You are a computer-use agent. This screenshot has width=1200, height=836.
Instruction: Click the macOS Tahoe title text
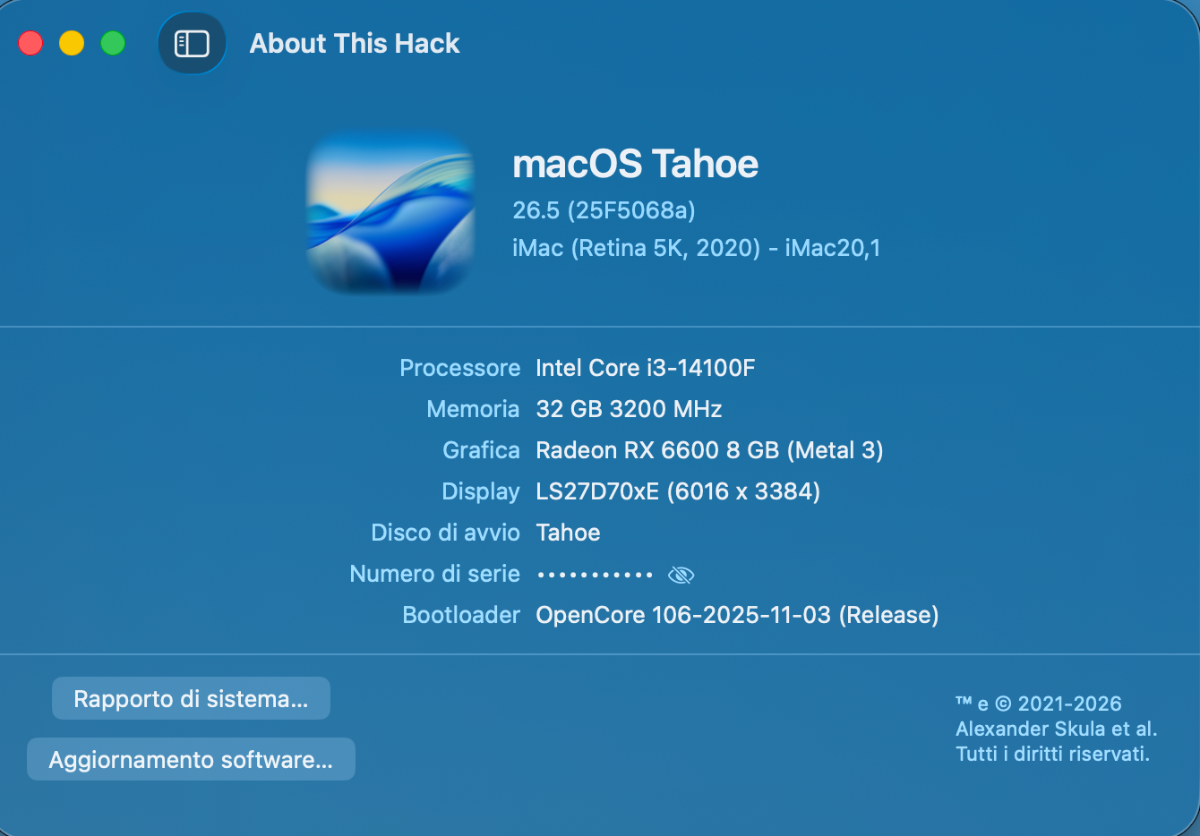635,164
